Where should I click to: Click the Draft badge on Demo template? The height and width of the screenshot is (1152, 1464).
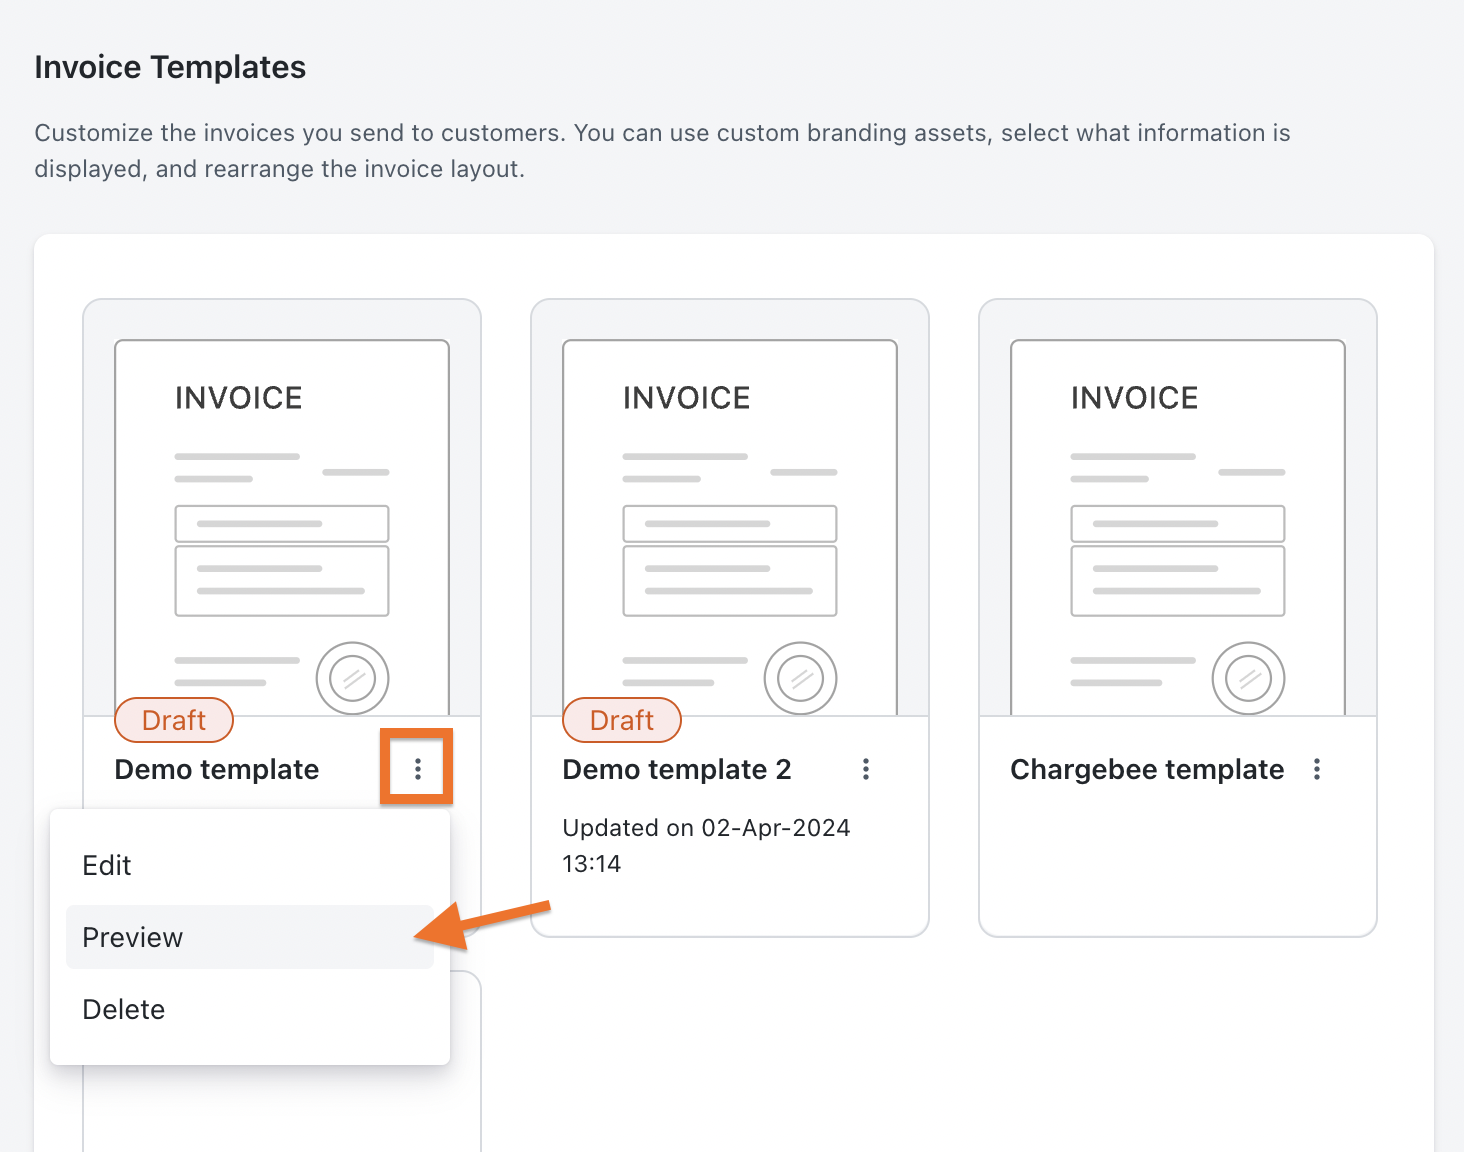(174, 720)
